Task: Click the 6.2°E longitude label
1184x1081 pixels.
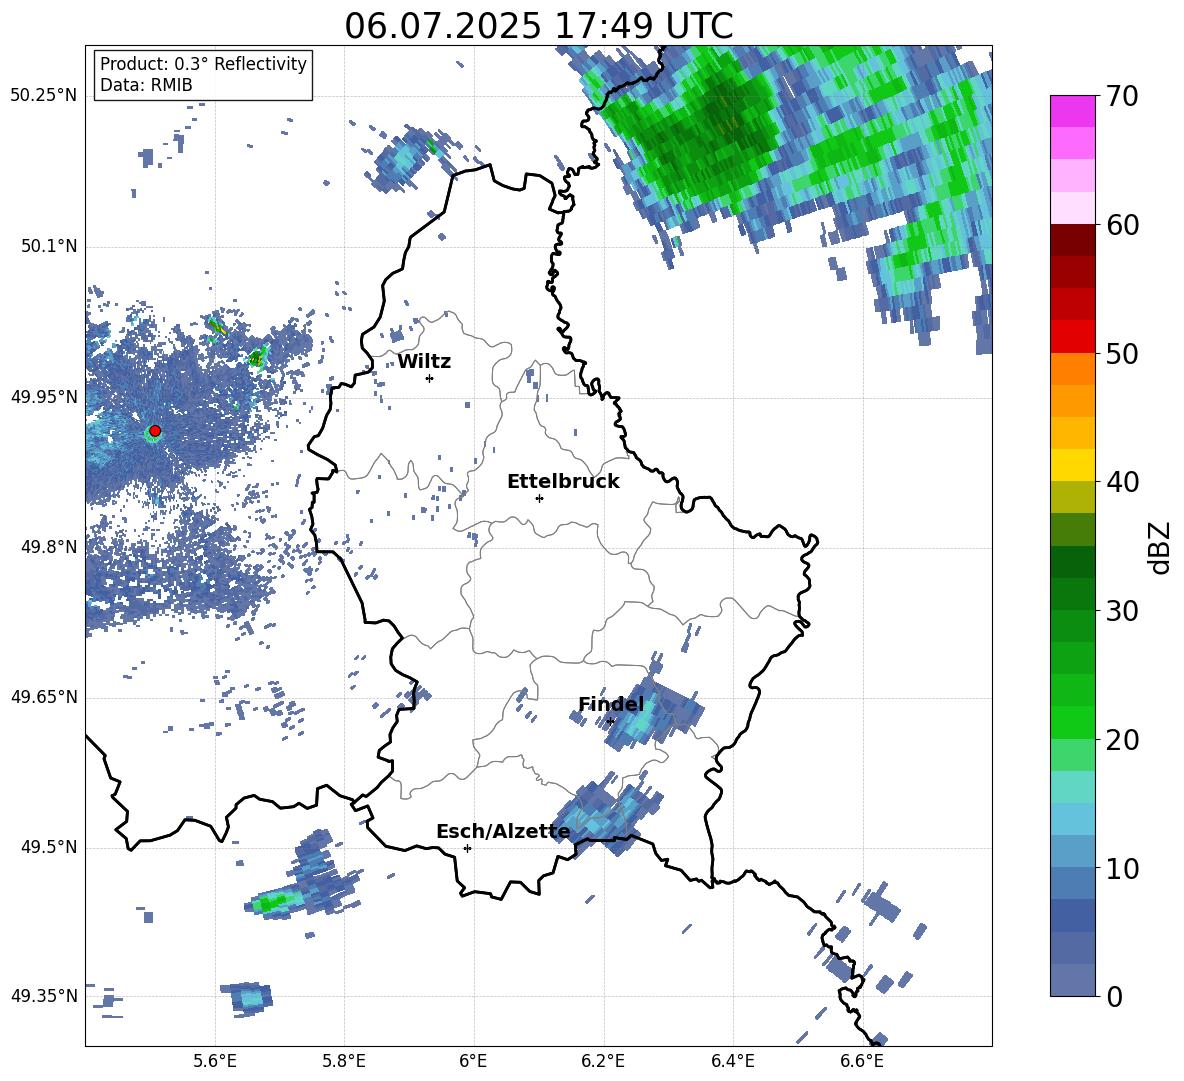Action: point(603,1061)
